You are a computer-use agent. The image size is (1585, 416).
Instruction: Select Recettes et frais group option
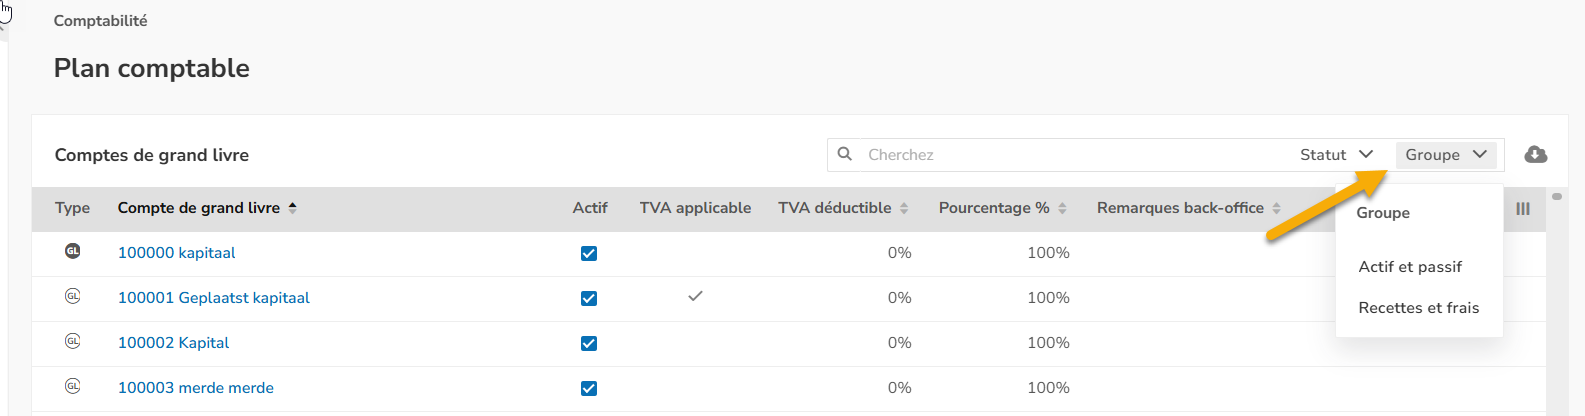tap(1419, 308)
